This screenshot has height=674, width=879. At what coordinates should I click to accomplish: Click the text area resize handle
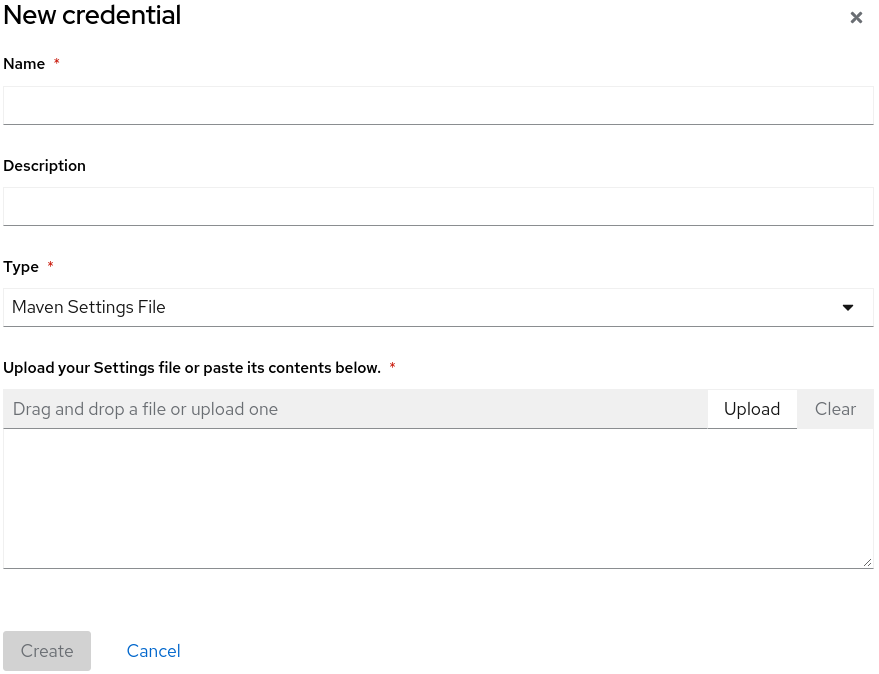[x=867, y=563]
